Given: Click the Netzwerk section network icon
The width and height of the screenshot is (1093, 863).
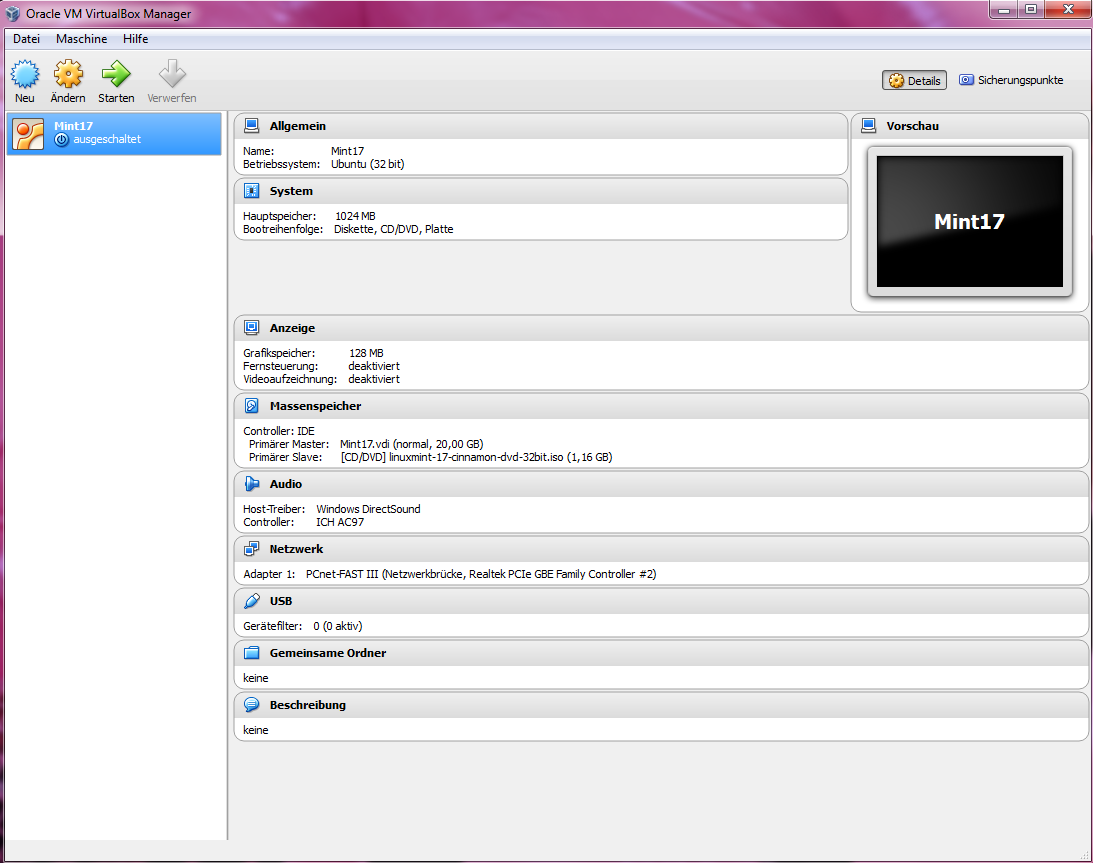Looking at the screenshot, I should tap(252, 549).
